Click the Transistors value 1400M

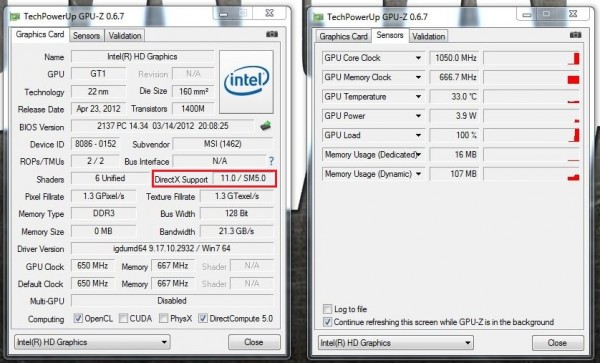[x=193, y=109]
